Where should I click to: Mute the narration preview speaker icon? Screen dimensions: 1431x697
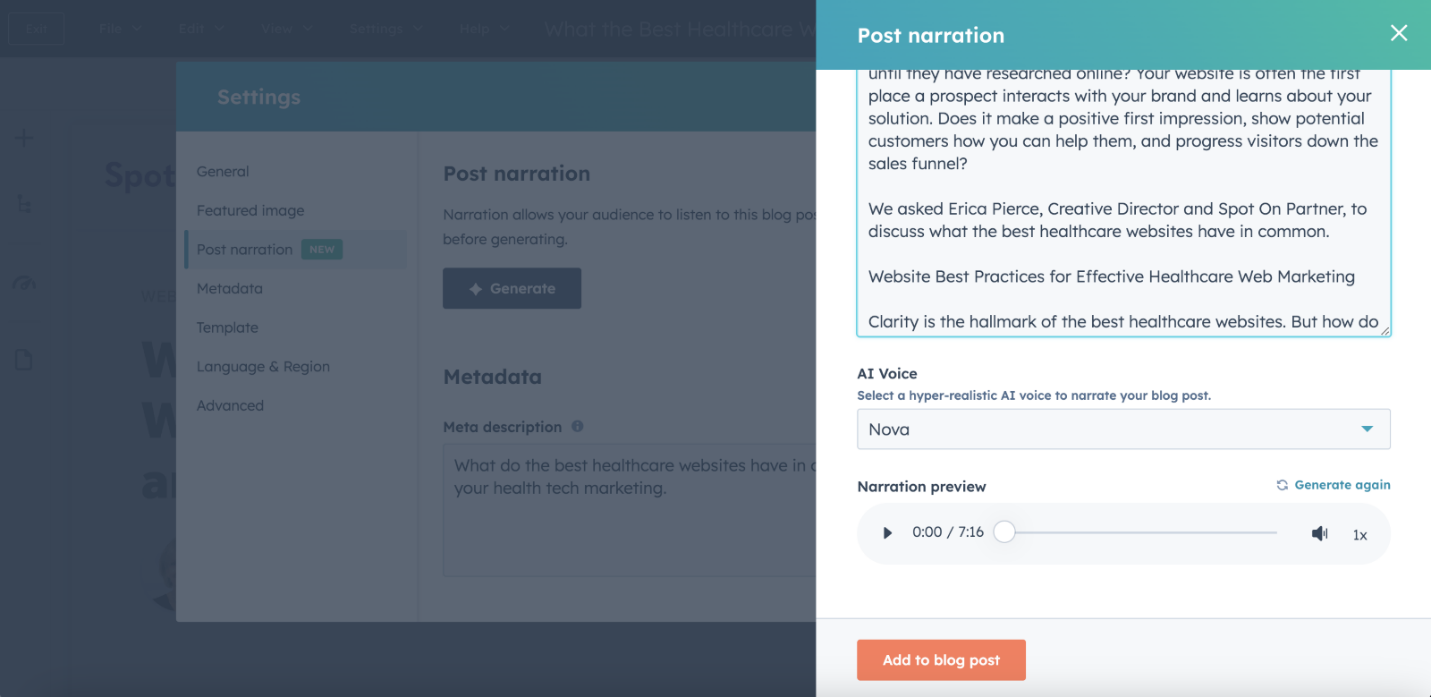tap(1319, 533)
